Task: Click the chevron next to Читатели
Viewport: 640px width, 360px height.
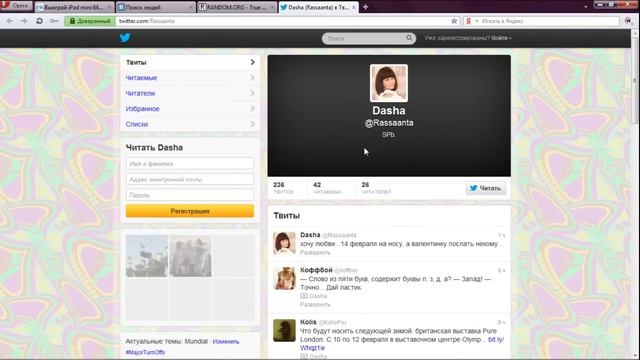Action: 252,93
